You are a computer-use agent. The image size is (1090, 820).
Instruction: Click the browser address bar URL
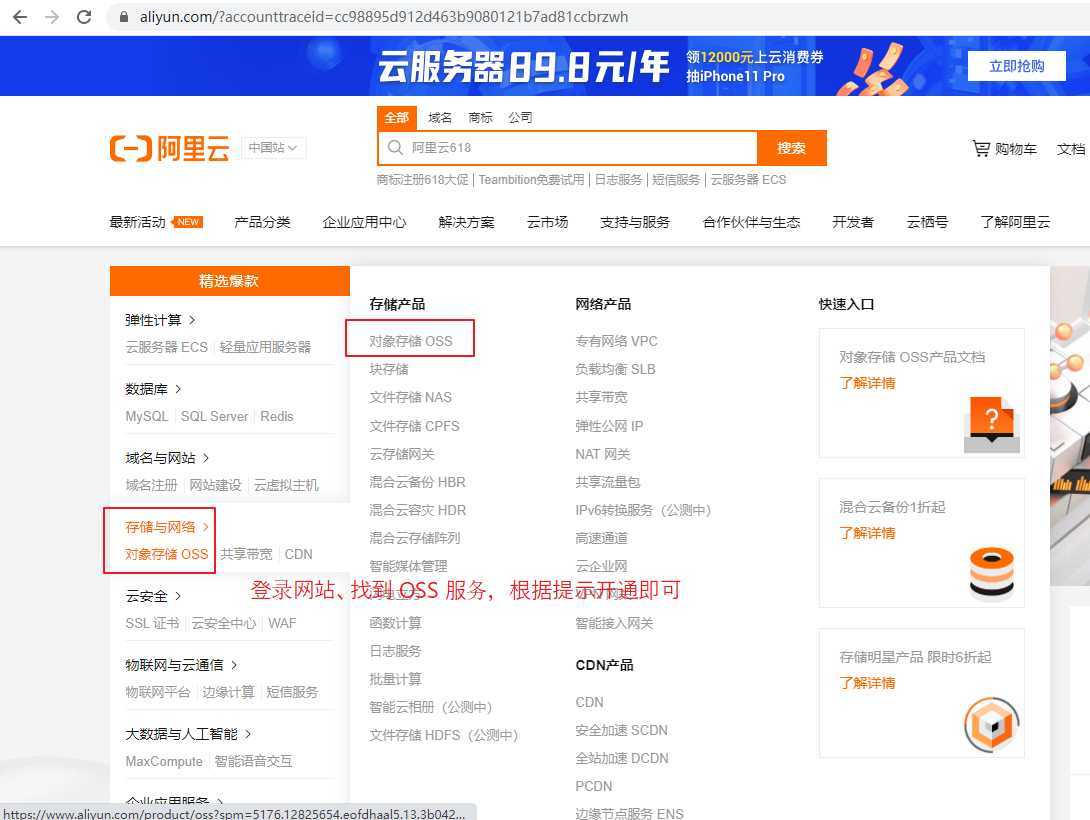[384, 17]
